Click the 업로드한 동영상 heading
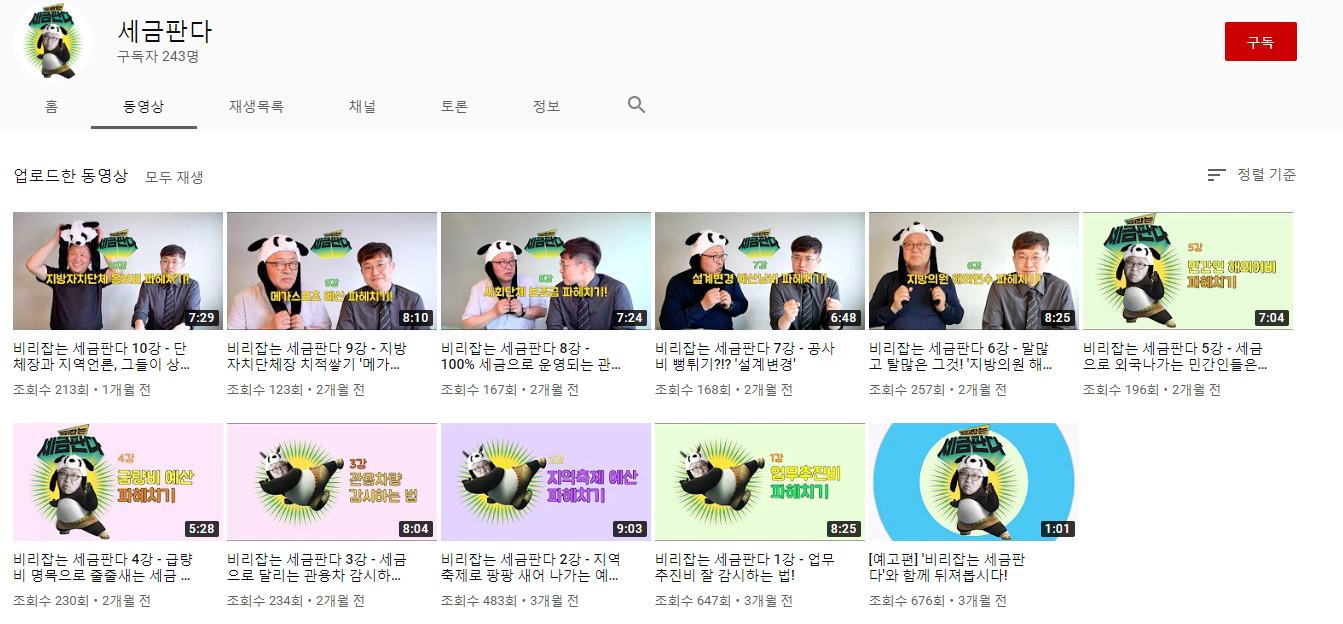Screen dimensions: 1343x624 point(71,176)
